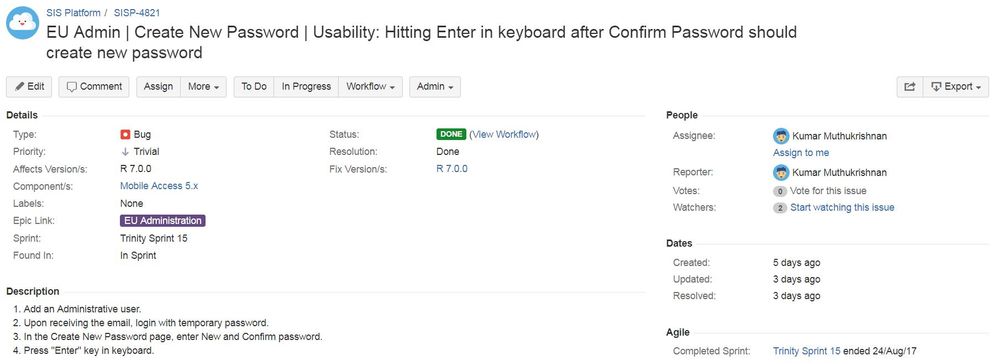Viewport: 999px width, 364px height.
Task: Click the share issue icon button
Action: coord(910,87)
